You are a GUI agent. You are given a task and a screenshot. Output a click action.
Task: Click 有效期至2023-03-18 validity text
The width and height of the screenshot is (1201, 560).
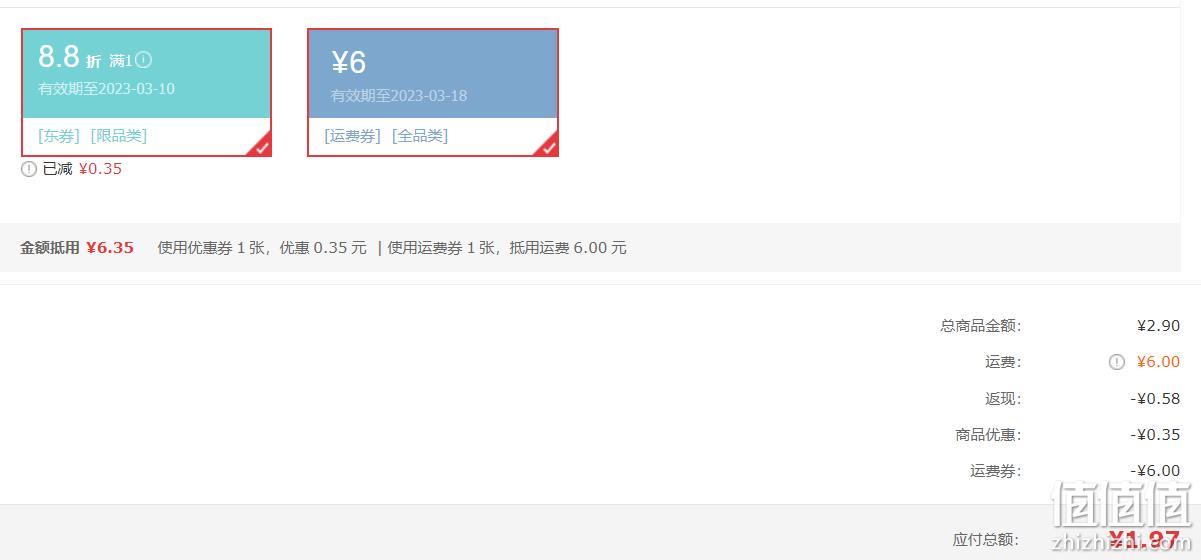pos(399,96)
